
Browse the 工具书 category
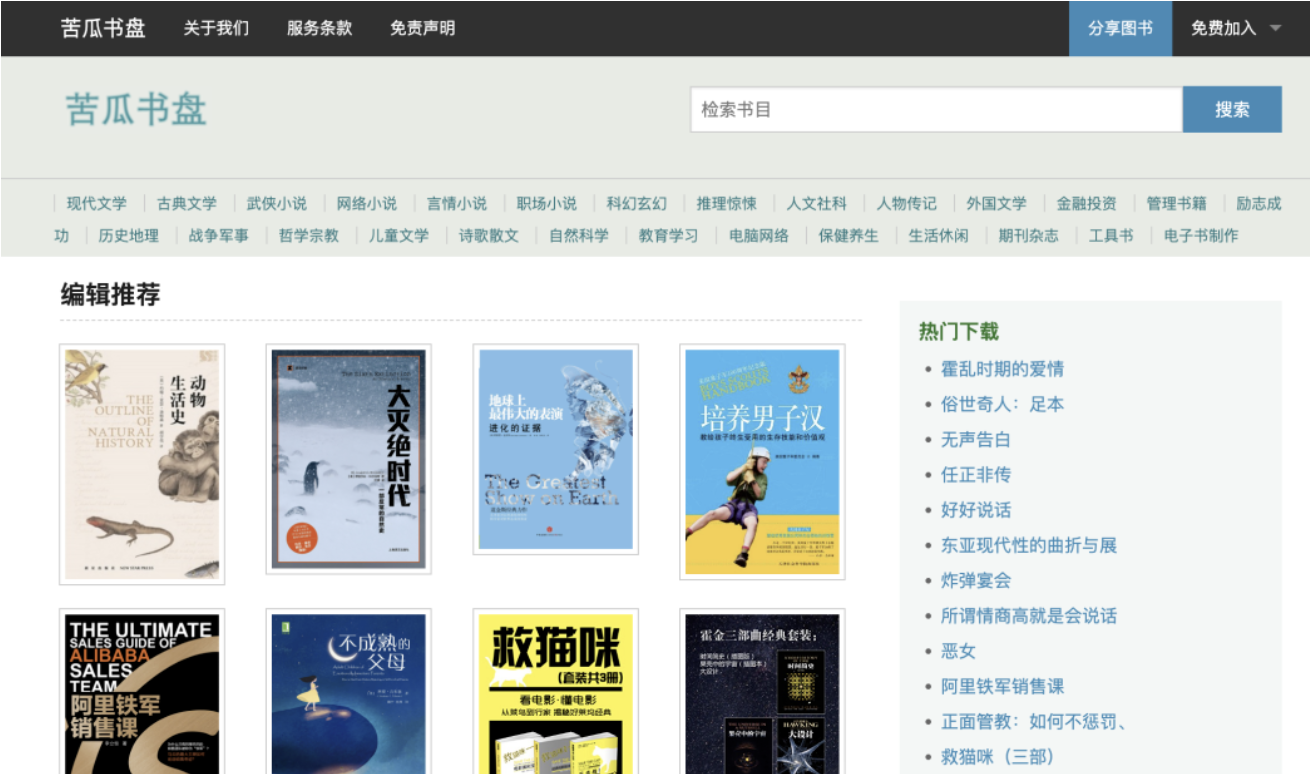click(x=1111, y=235)
